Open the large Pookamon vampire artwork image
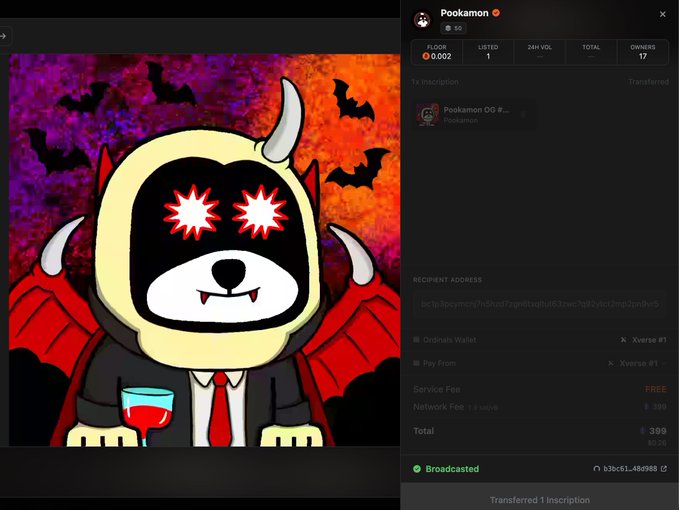 [204, 250]
